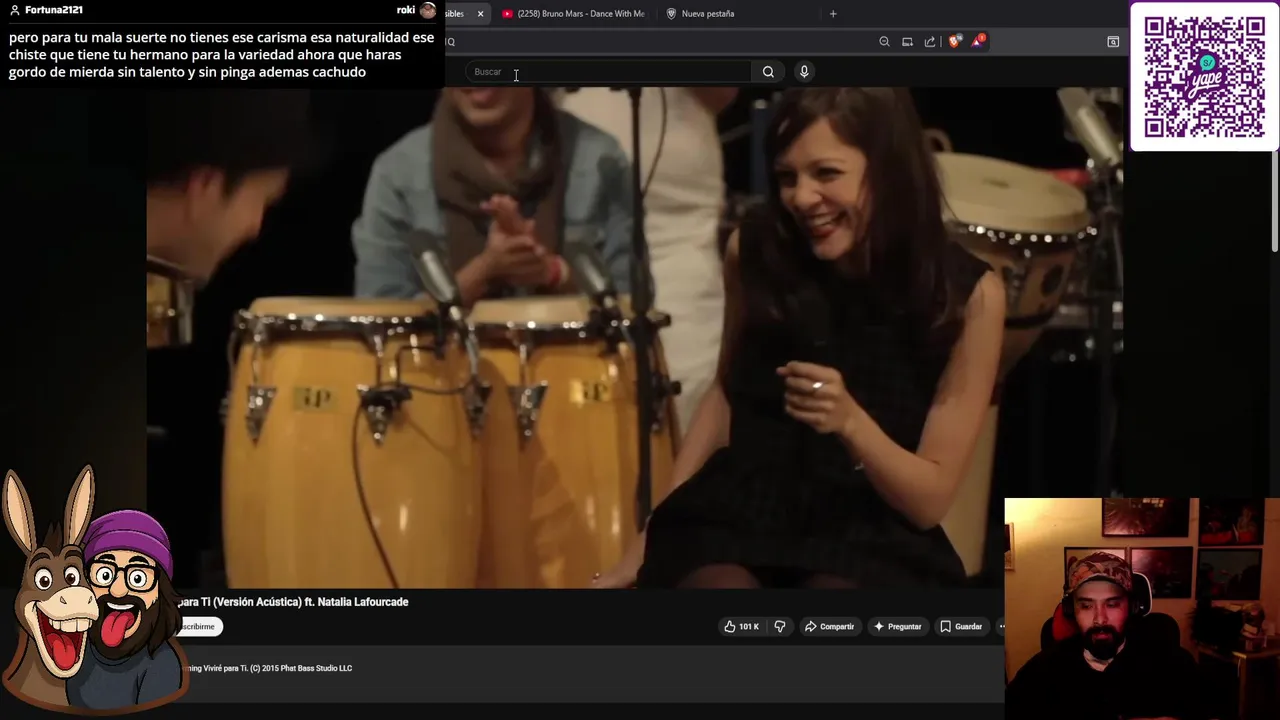1280x720 pixels.
Task: Start voice search with the microphone icon
Action: tap(804, 72)
